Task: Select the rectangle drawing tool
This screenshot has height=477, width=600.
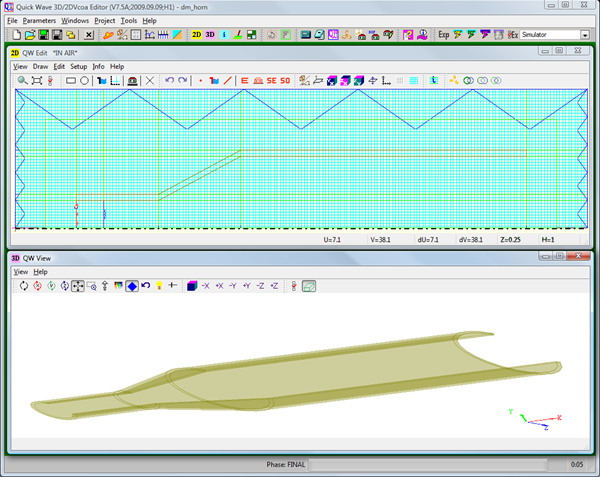Action: click(71, 80)
